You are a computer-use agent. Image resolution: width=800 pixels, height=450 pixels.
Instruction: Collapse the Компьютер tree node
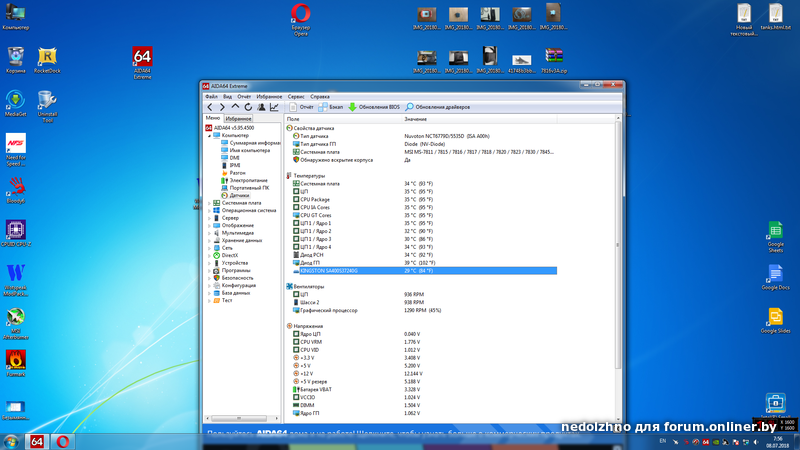click(x=209, y=135)
